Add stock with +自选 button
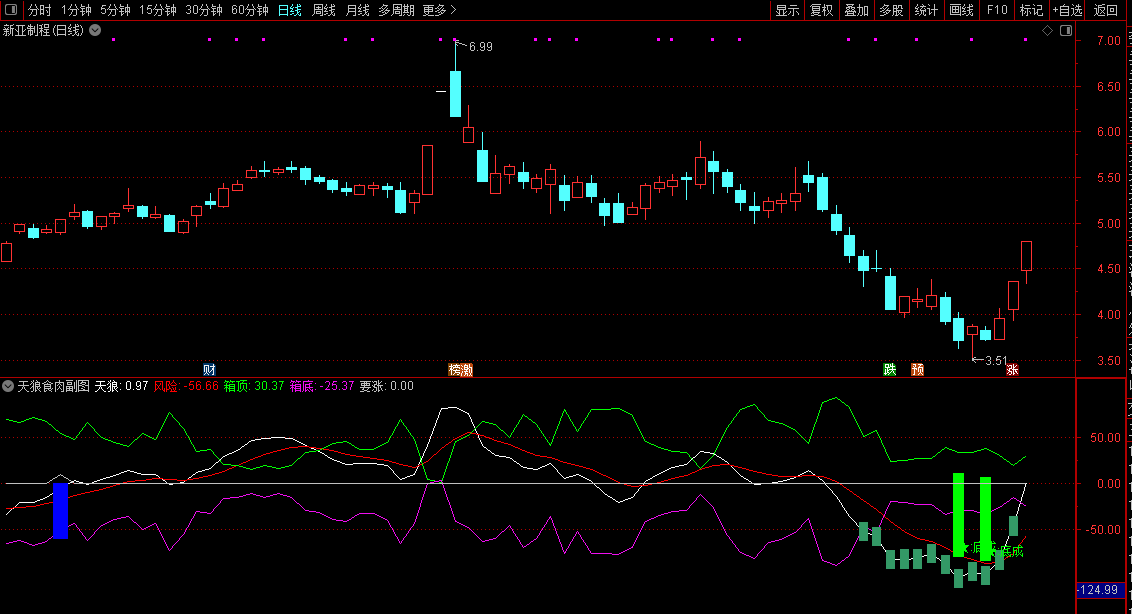The width and height of the screenshot is (1132, 614). coord(1067,10)
